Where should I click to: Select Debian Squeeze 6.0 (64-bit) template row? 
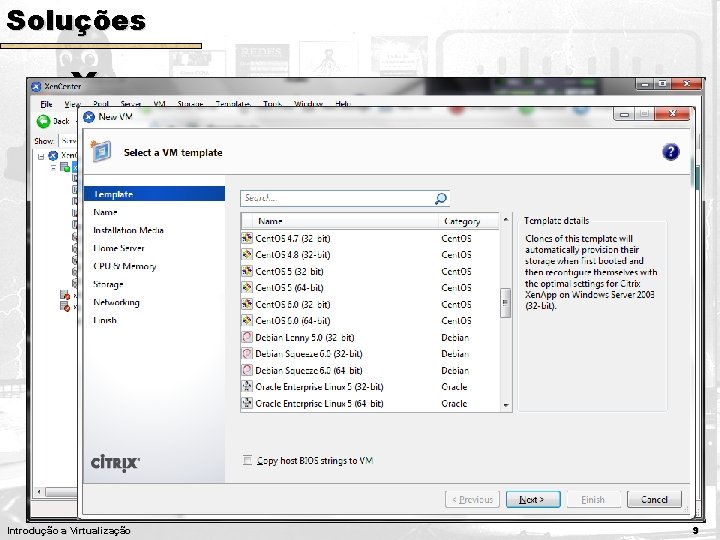pos(370,370)
